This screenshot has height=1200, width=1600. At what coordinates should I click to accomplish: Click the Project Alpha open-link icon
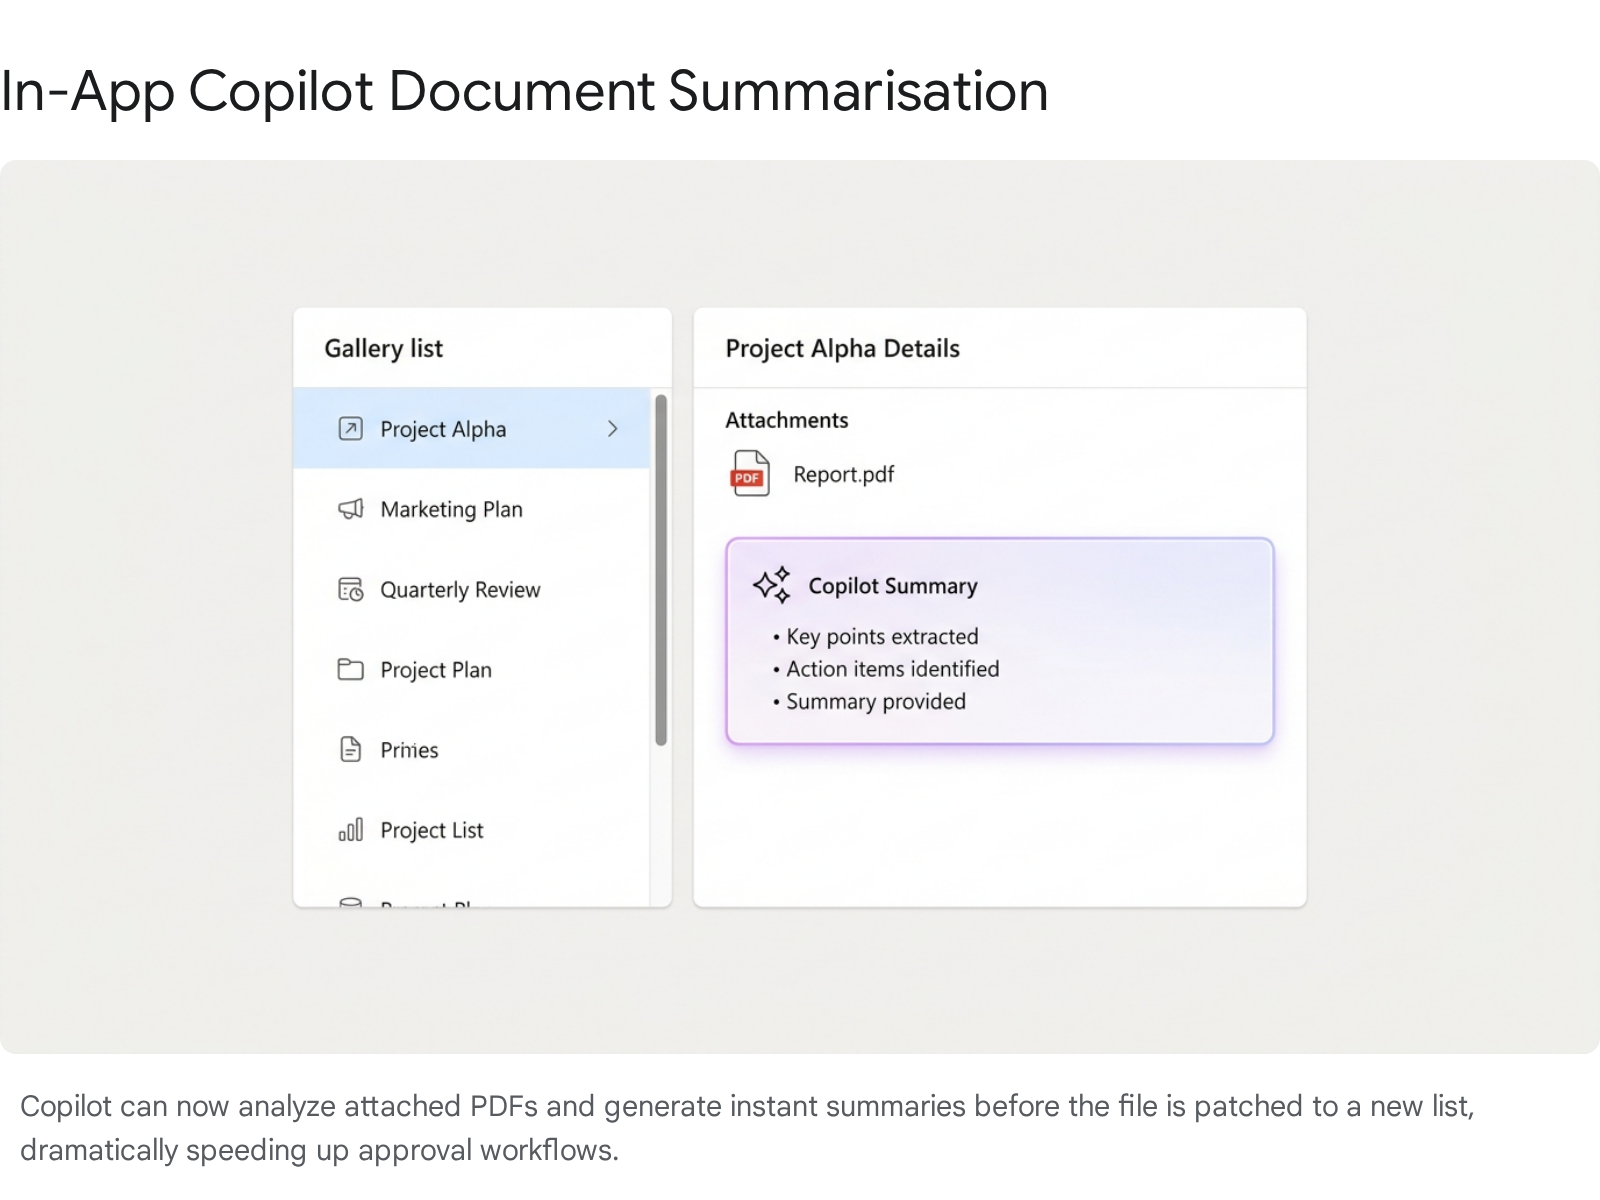[x=350, y=429]
